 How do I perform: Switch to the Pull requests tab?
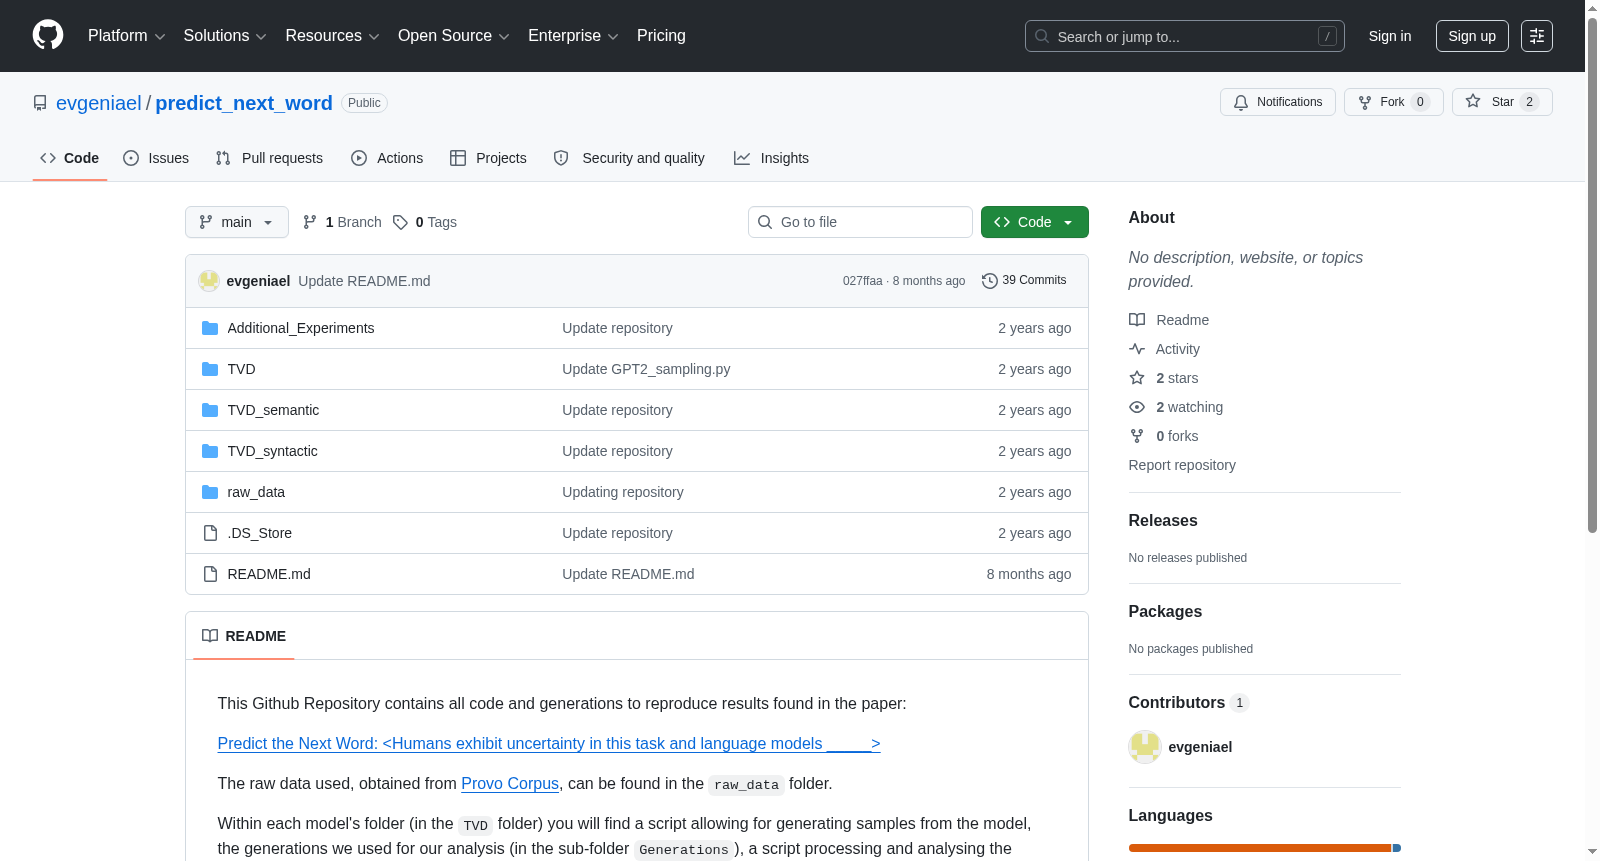pos(269,158)
